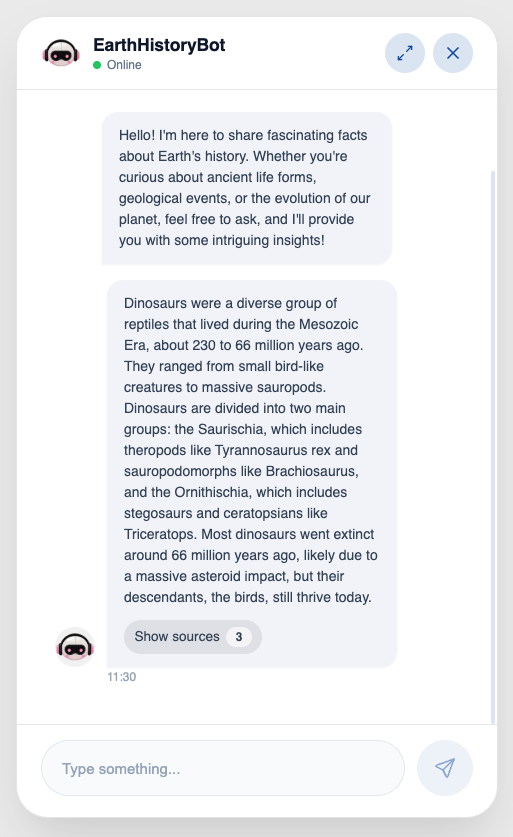Viewport: 513px width, 837px height.
Task: Click the 11:30 message timestamp
Action: pos(122,677)
